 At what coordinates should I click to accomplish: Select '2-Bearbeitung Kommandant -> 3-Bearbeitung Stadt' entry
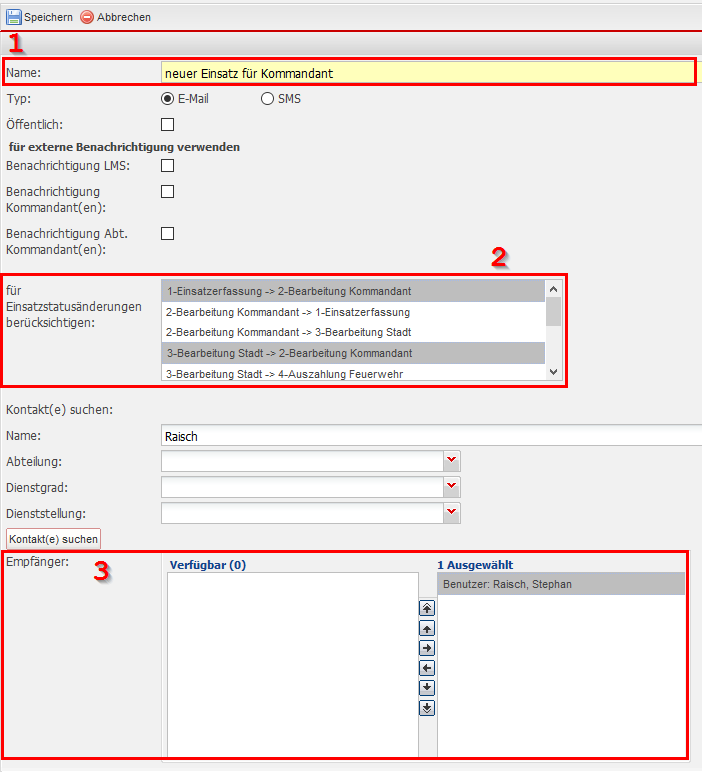[x=288, y=332]
